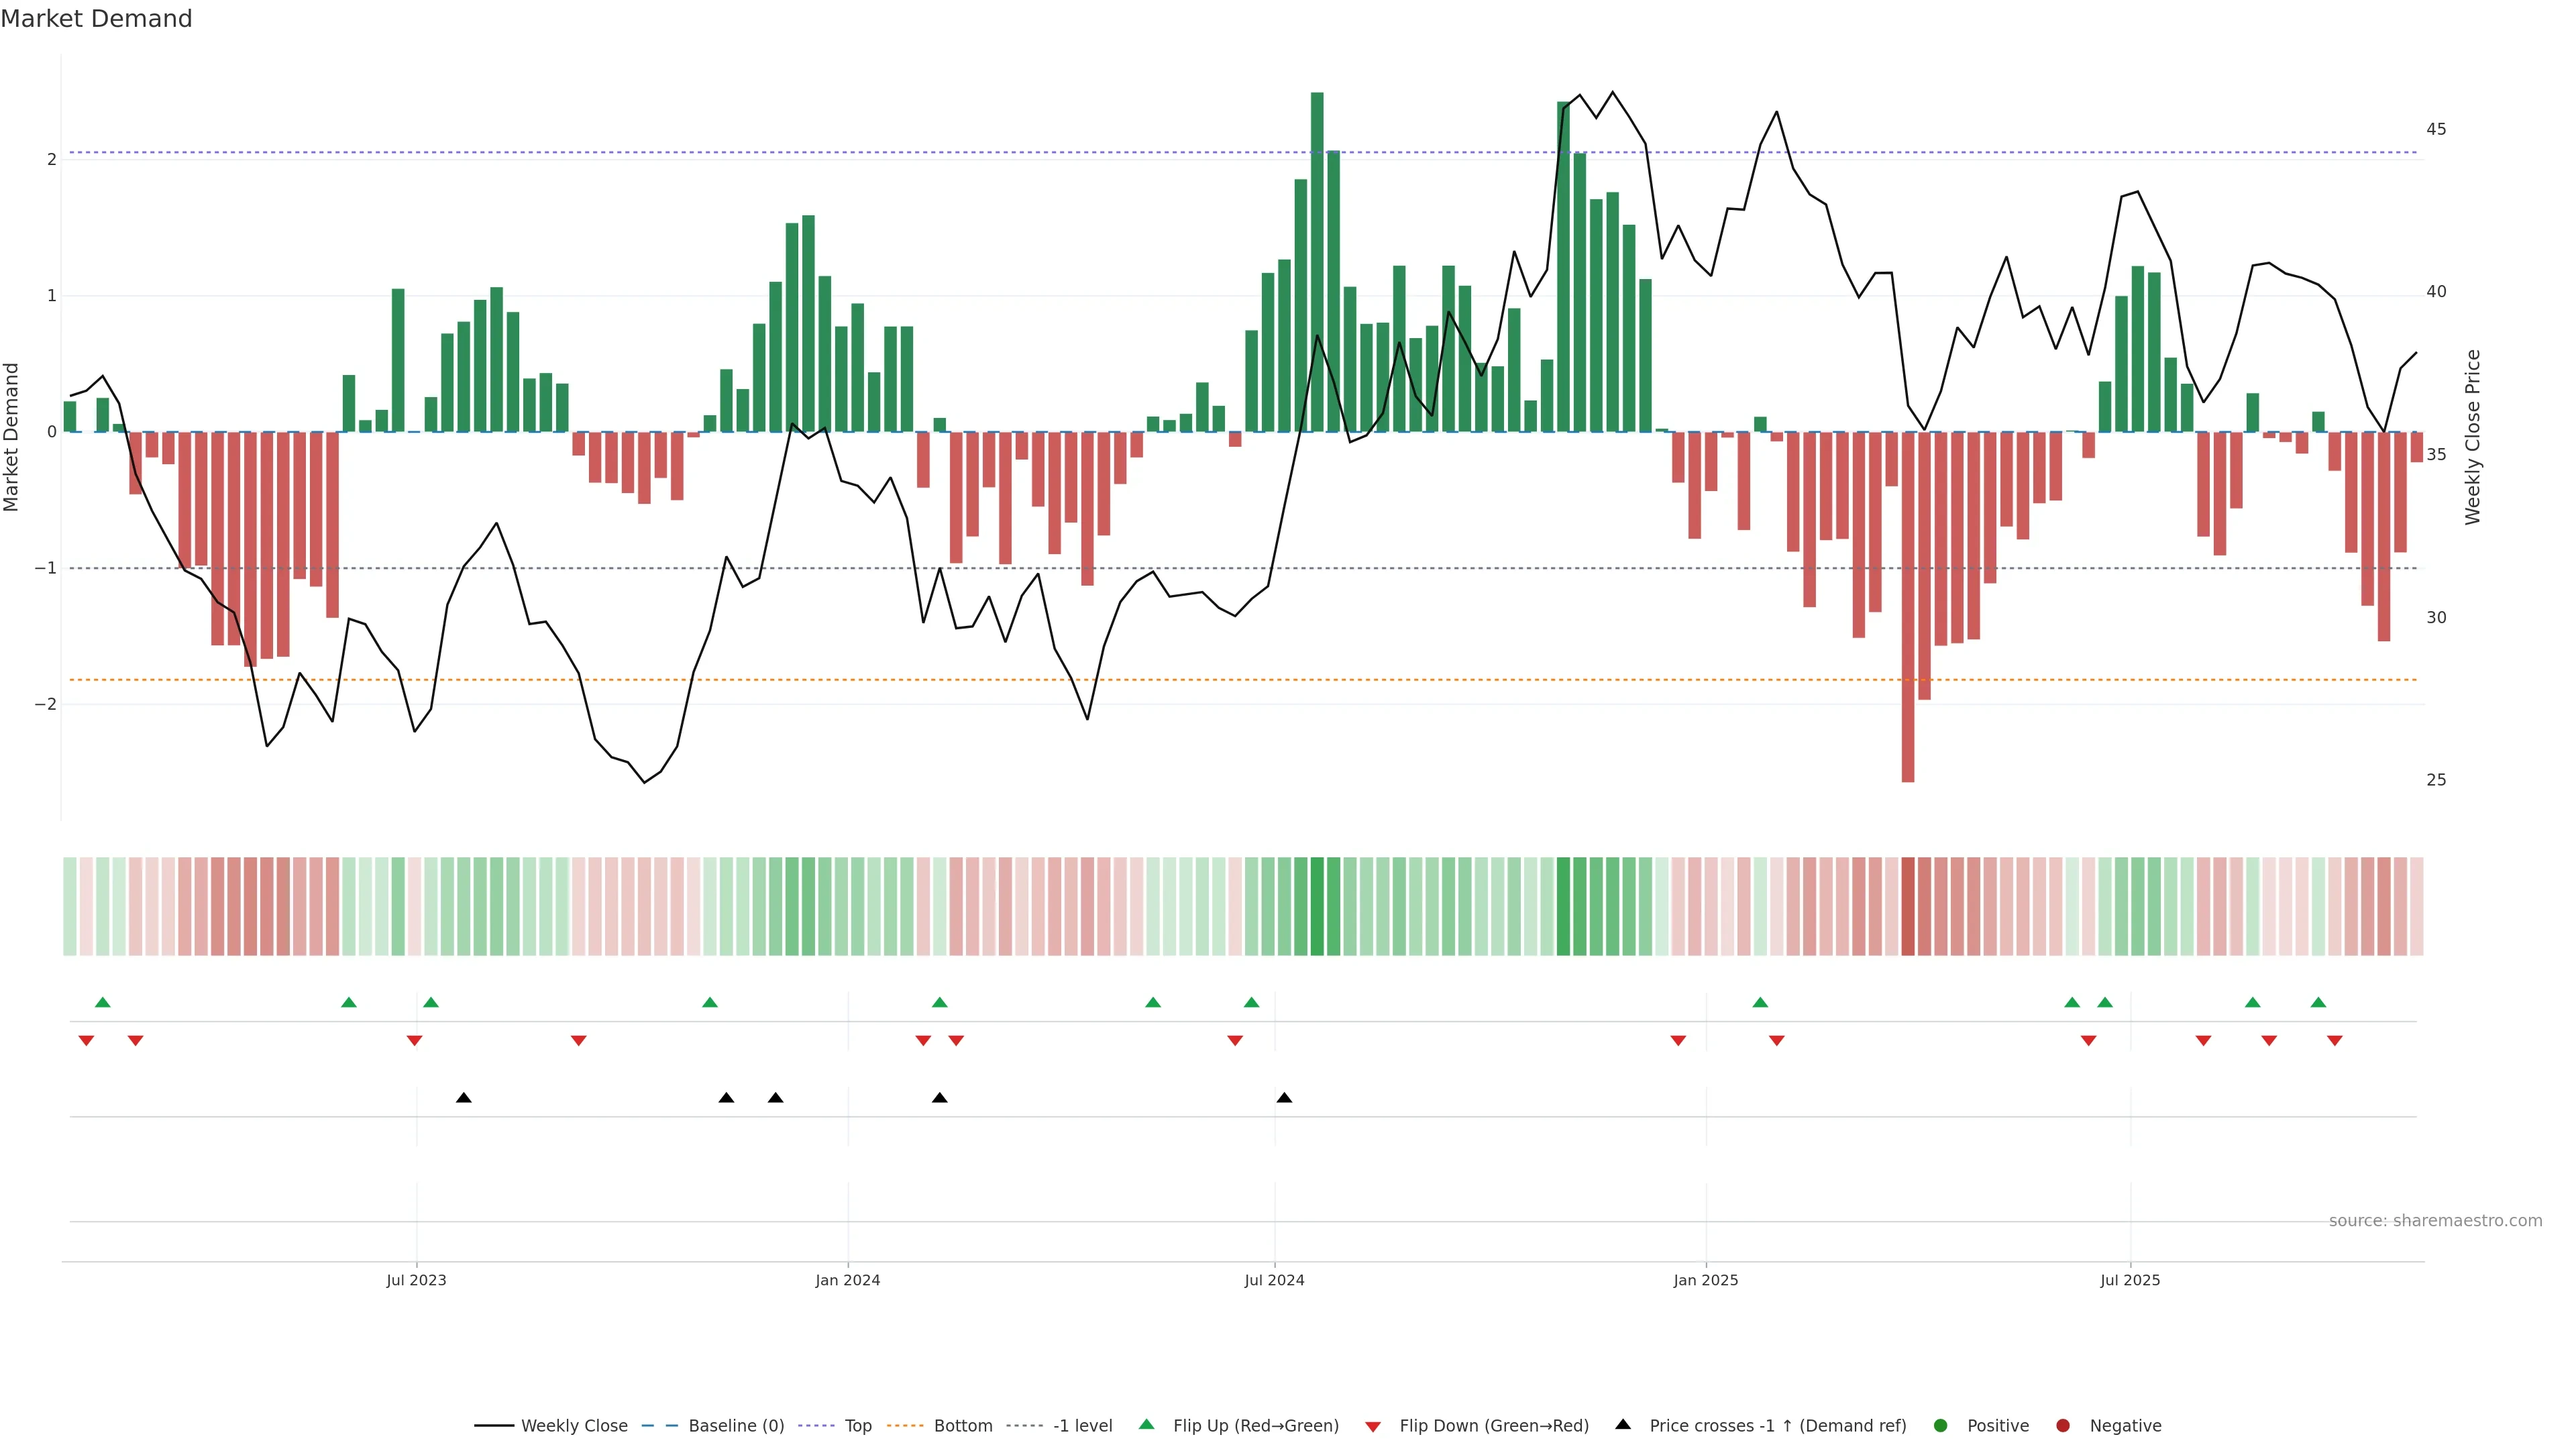Click the first green flip-up marker
The width and height of the screenshot is (2576, 1449).
102,1002
